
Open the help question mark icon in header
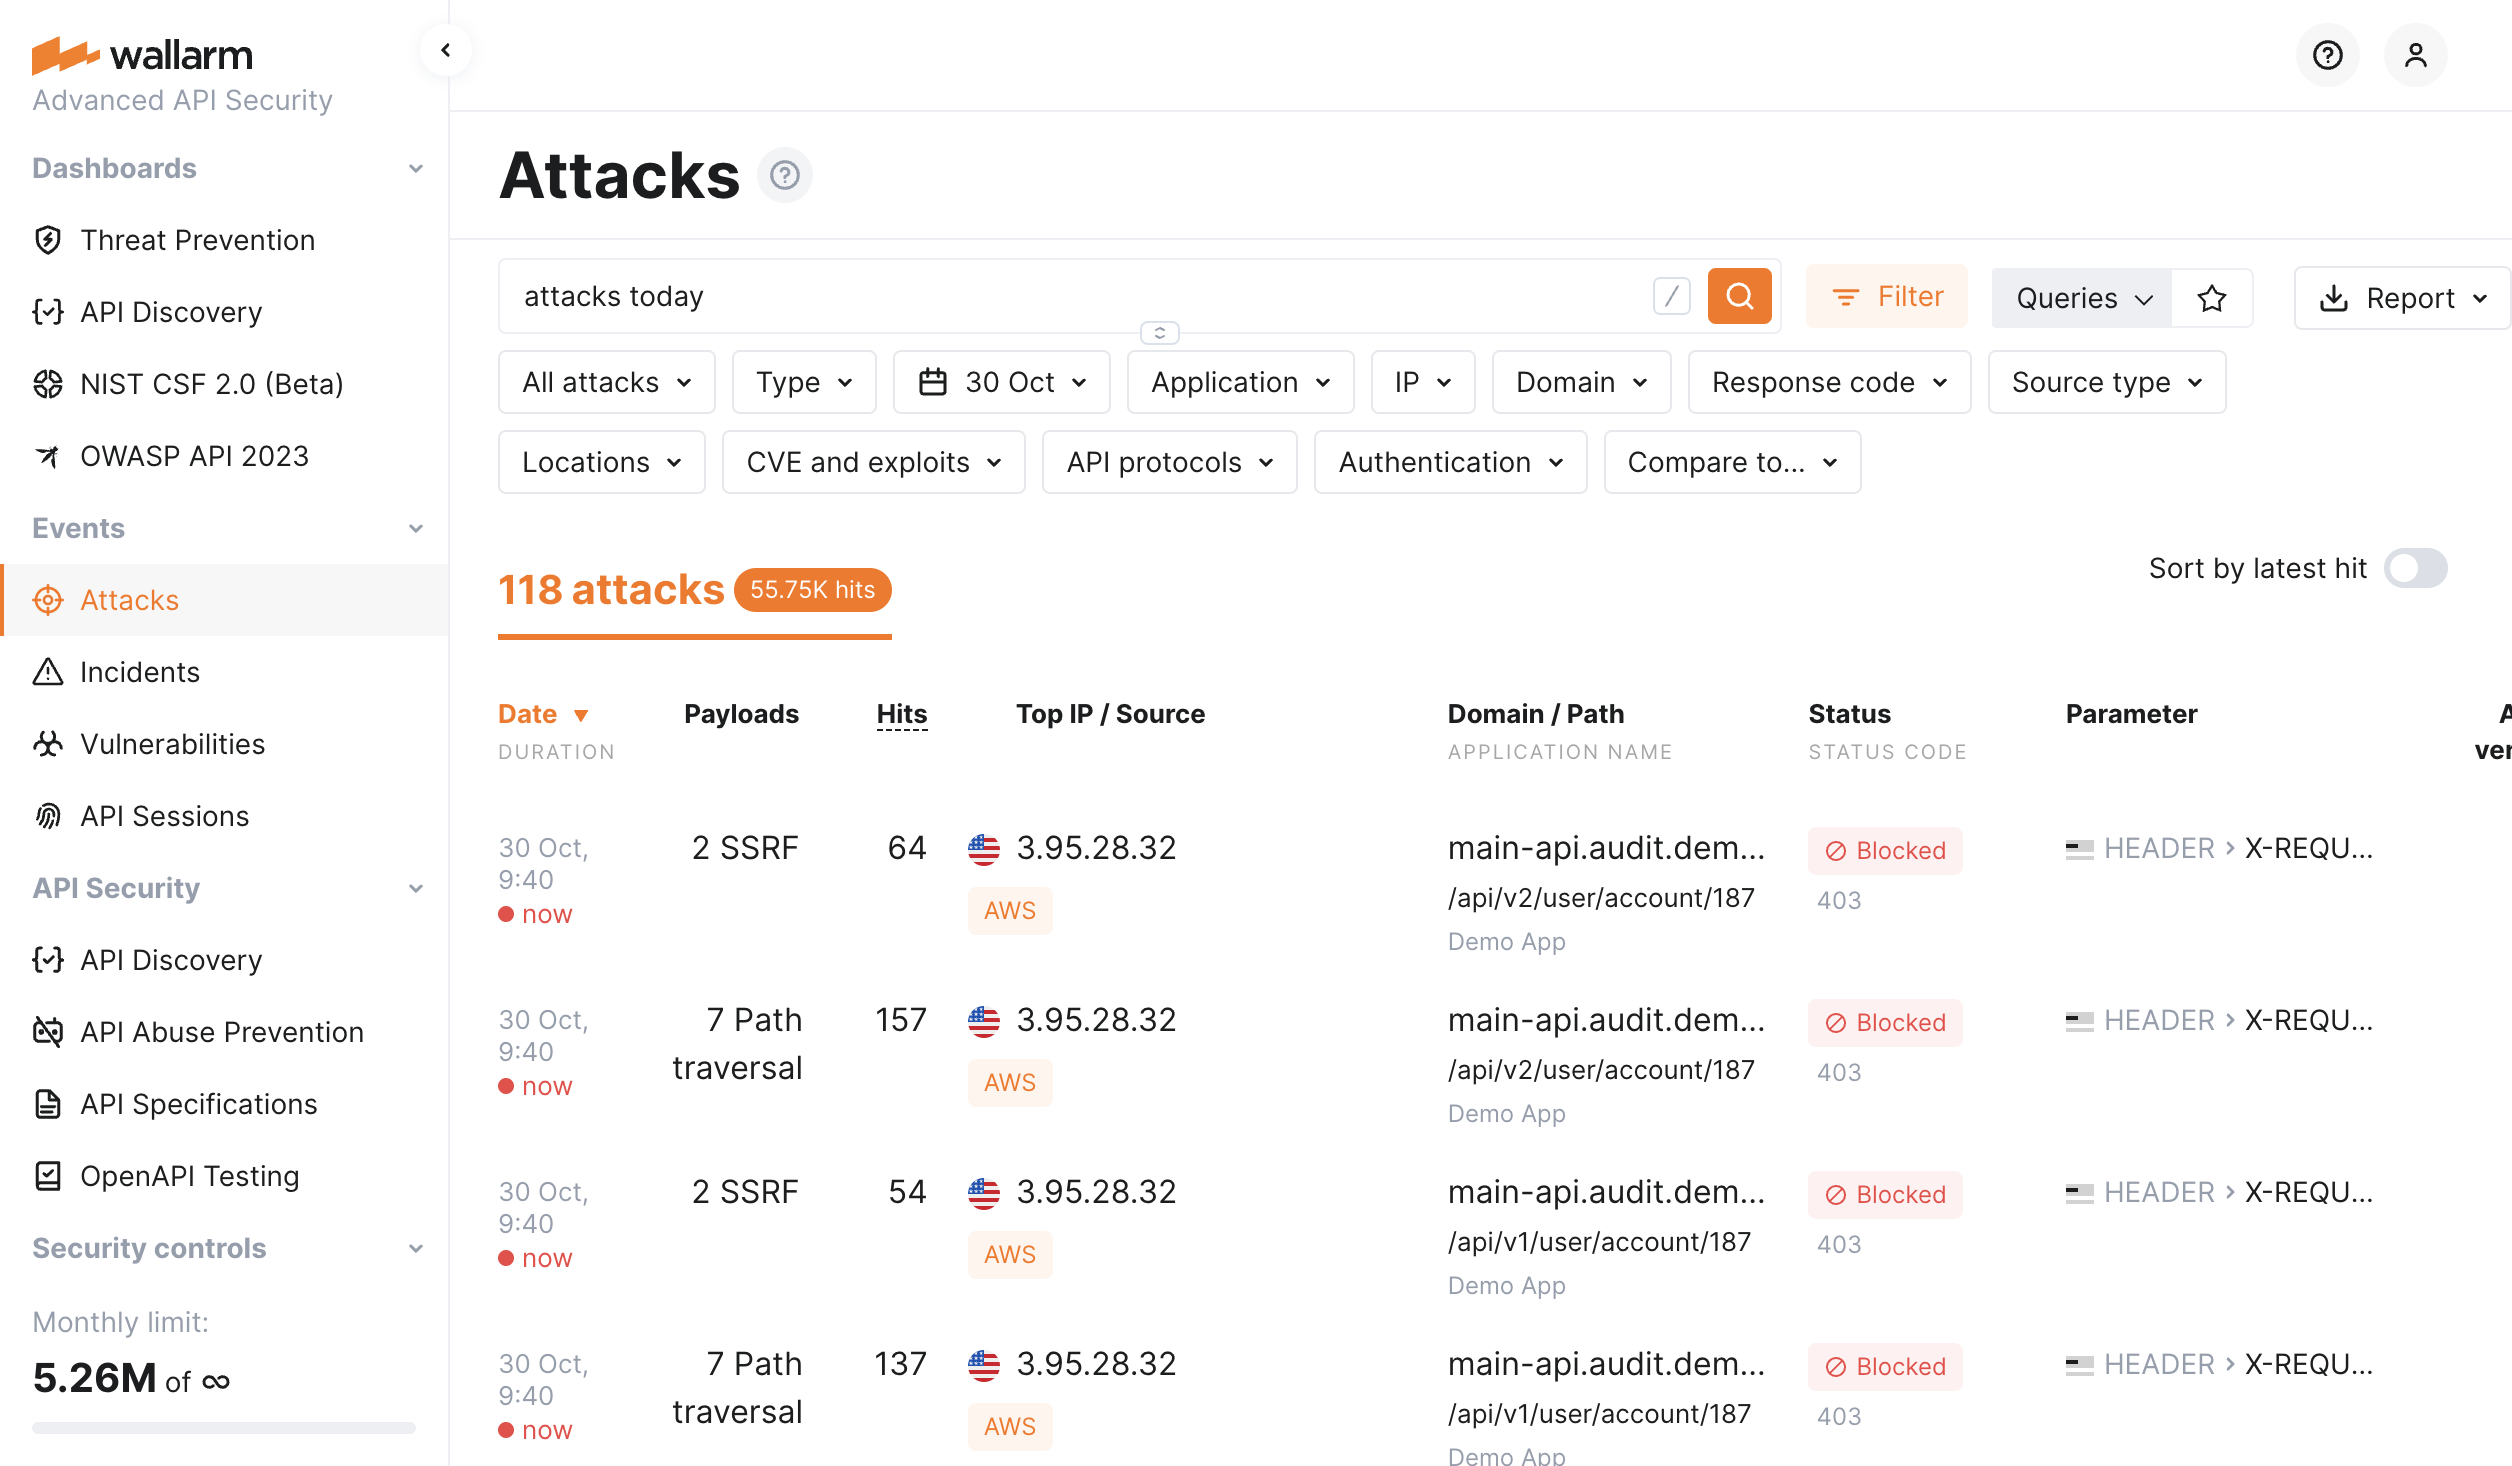[2327, 55]
